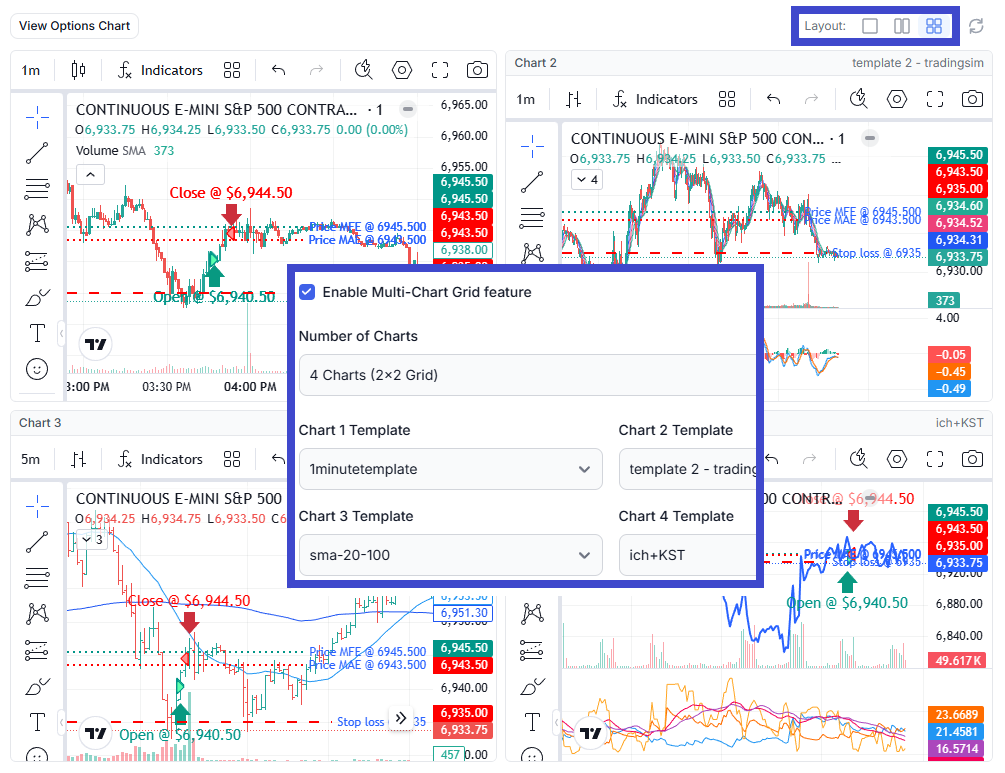Collapse the Chart 1 indicator legend
This screenshot has width=1005, height=773.
90,175
